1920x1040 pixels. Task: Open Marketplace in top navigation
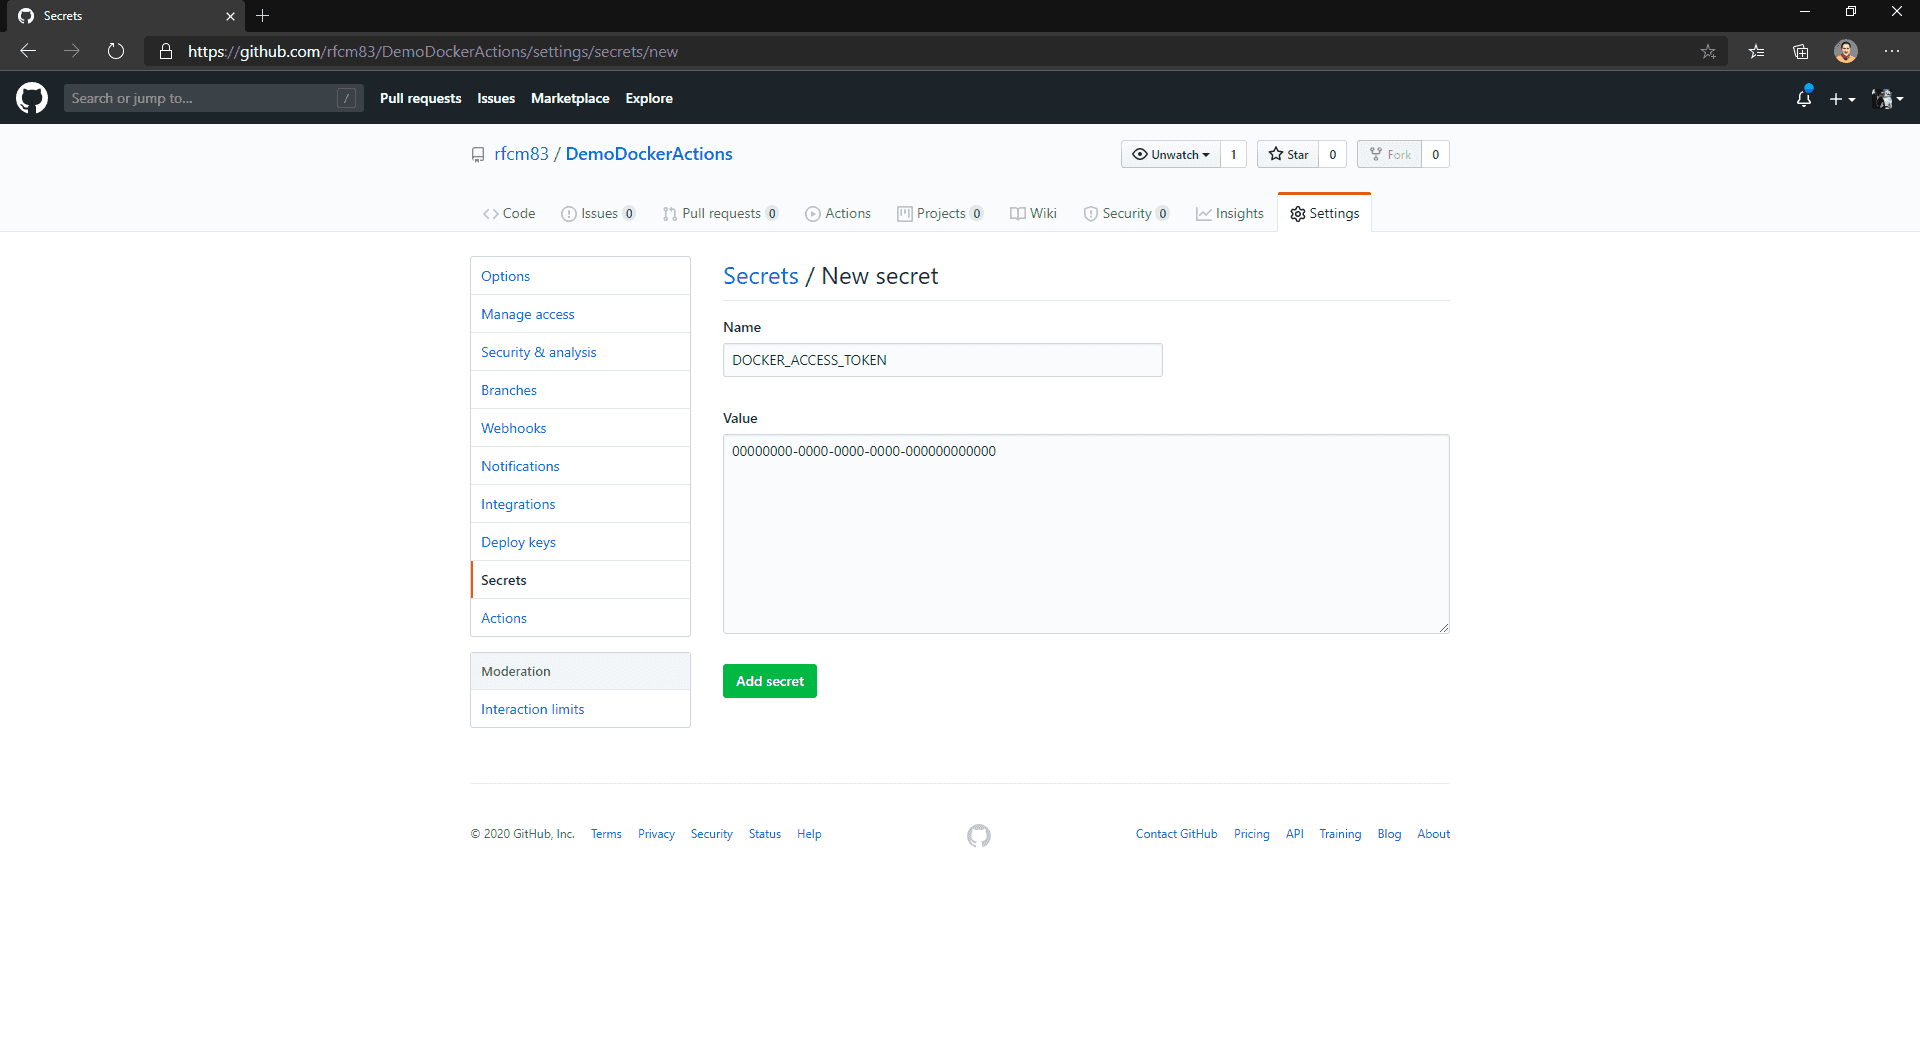click(x=570, y=98)
